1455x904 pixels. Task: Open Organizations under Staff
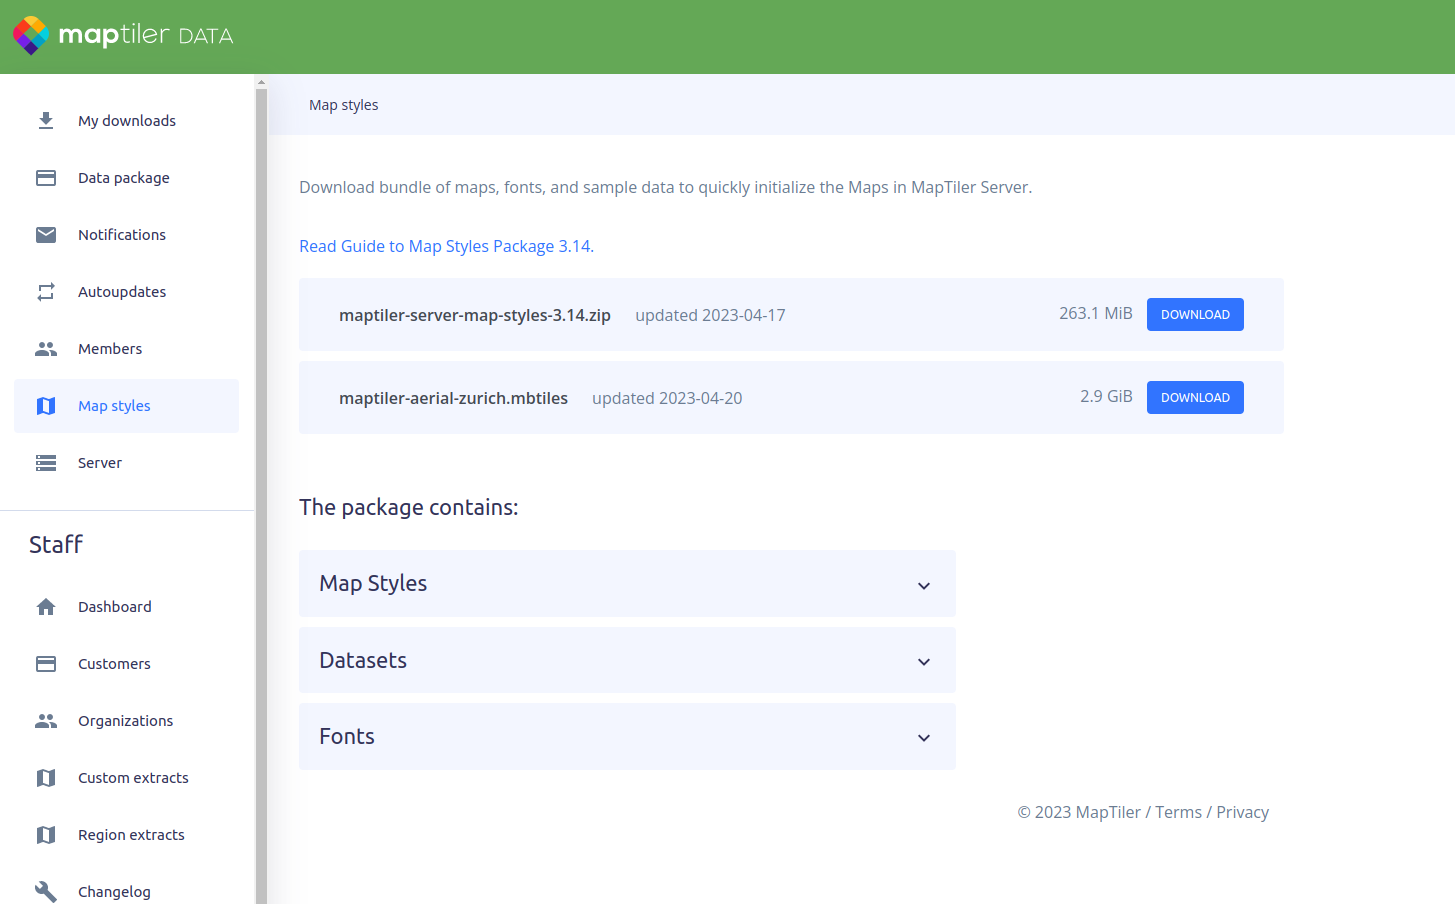127,721
